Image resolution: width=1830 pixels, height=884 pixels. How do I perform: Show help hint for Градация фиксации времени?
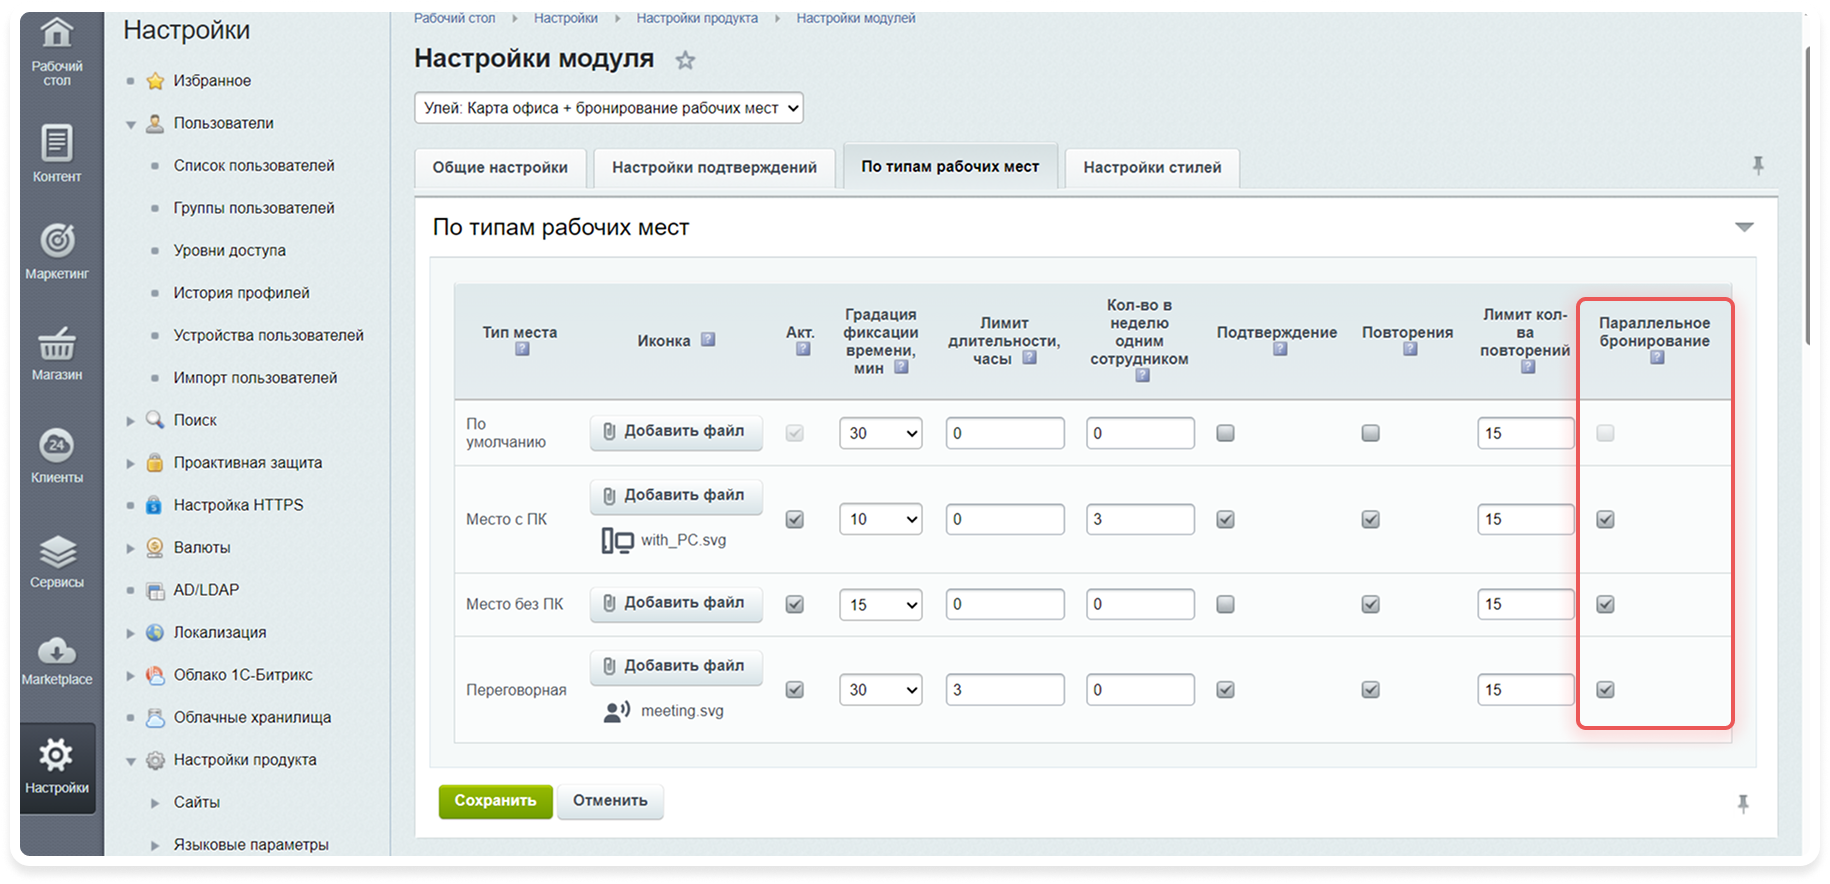click(901, 367)
